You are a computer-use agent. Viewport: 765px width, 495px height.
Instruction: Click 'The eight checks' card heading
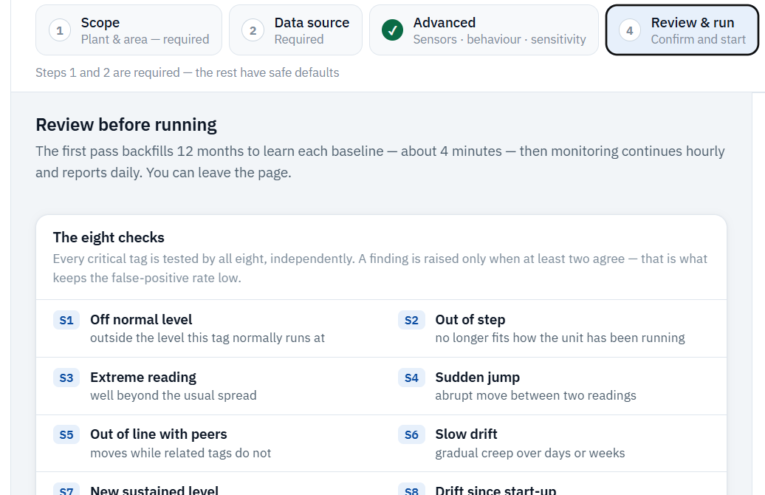click(108, 238)
